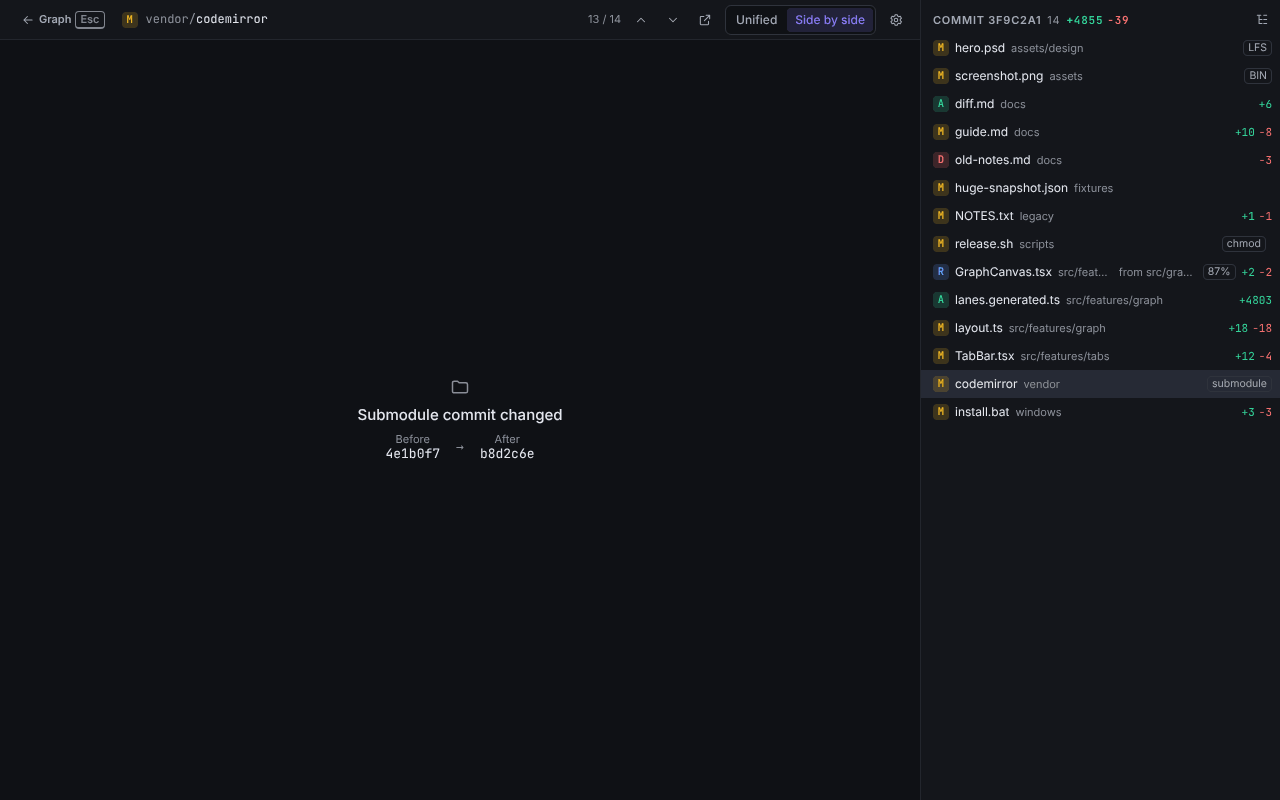Open huge-snapshot.json fixture file
Screen dimensions: 1280x800
point(1100,188)
